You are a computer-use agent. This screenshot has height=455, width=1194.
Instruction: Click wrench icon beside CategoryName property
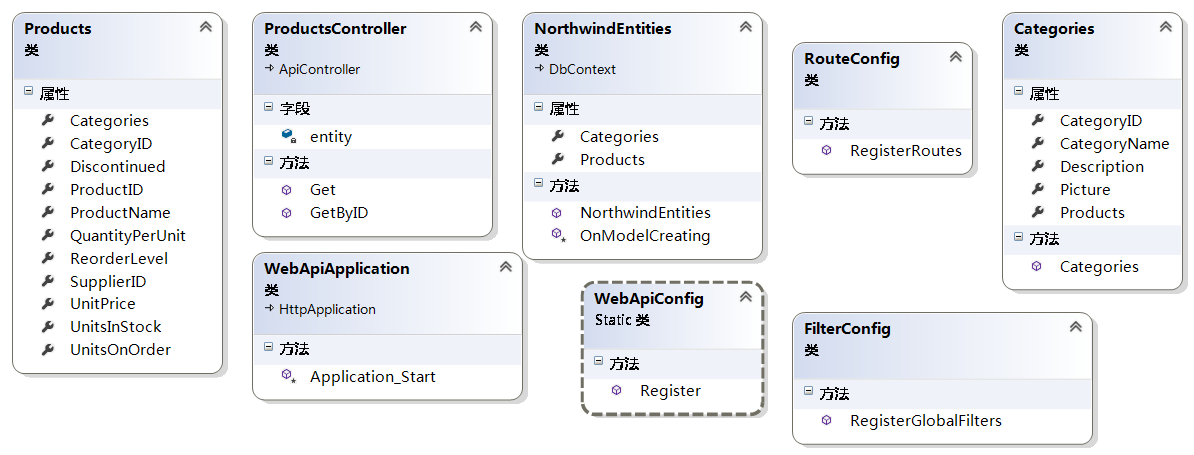(1038, 142)
